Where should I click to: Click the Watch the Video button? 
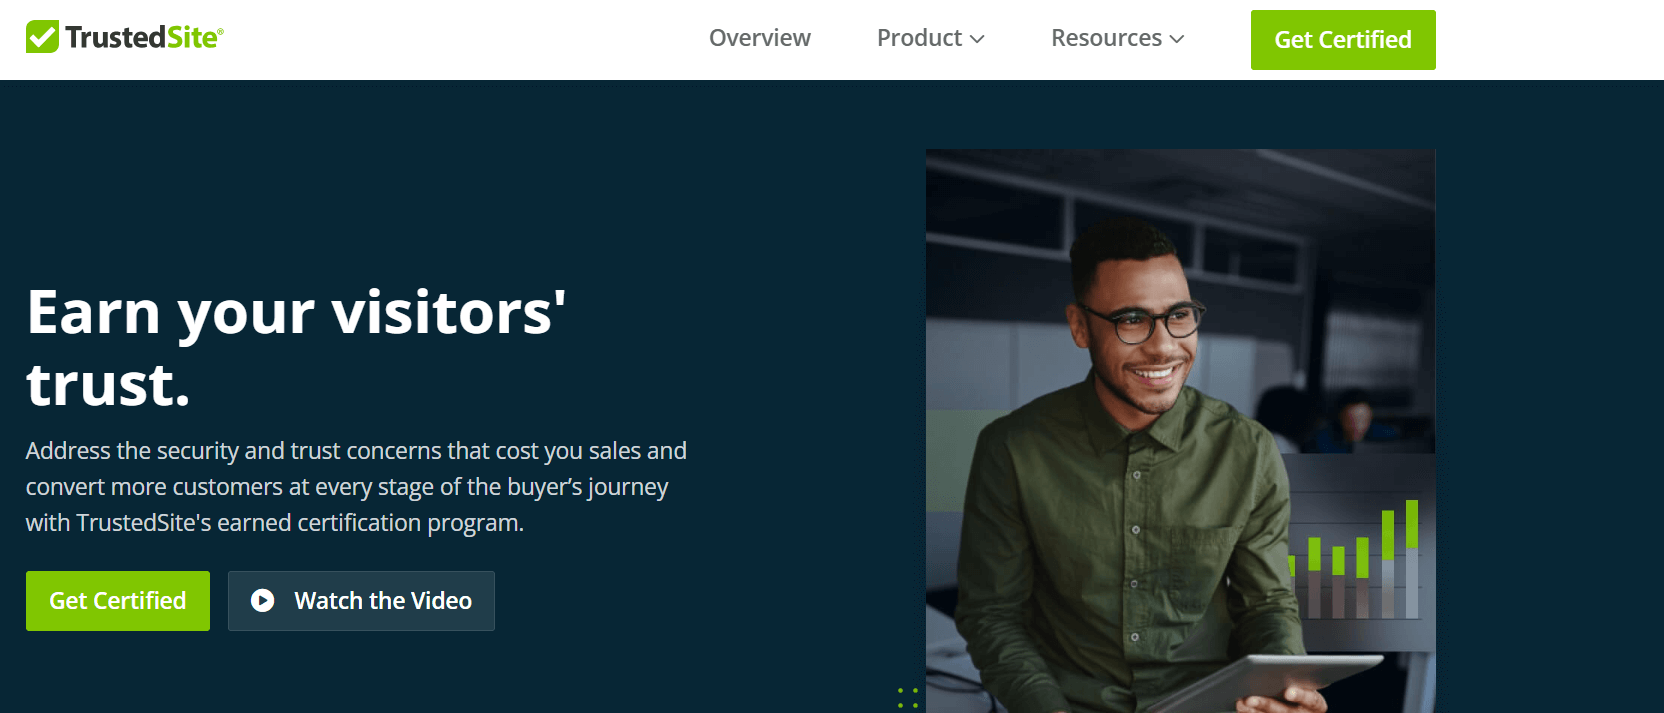tap(361, 601)
